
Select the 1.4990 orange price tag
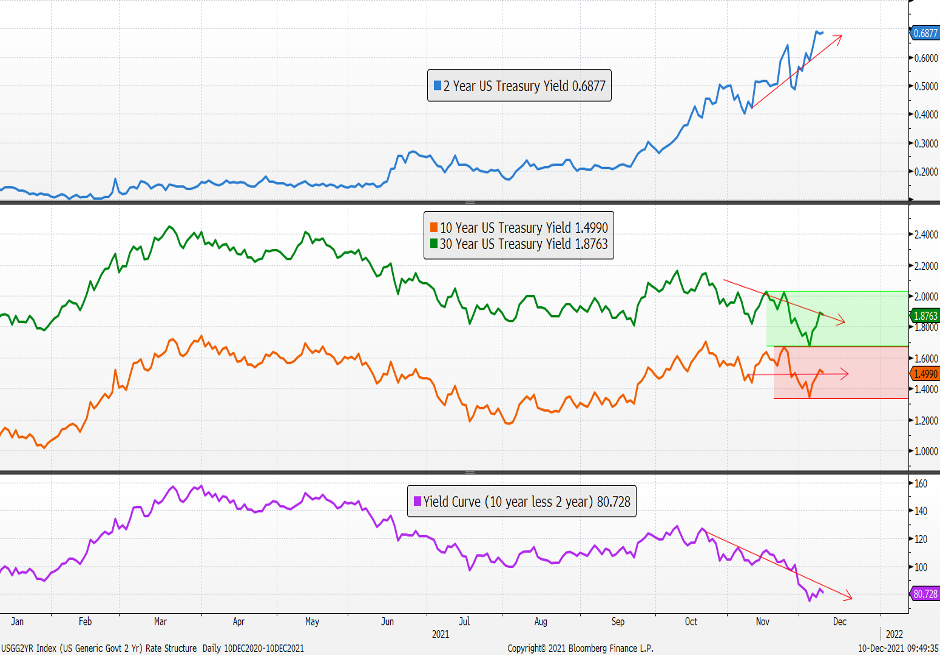(925, 373)
